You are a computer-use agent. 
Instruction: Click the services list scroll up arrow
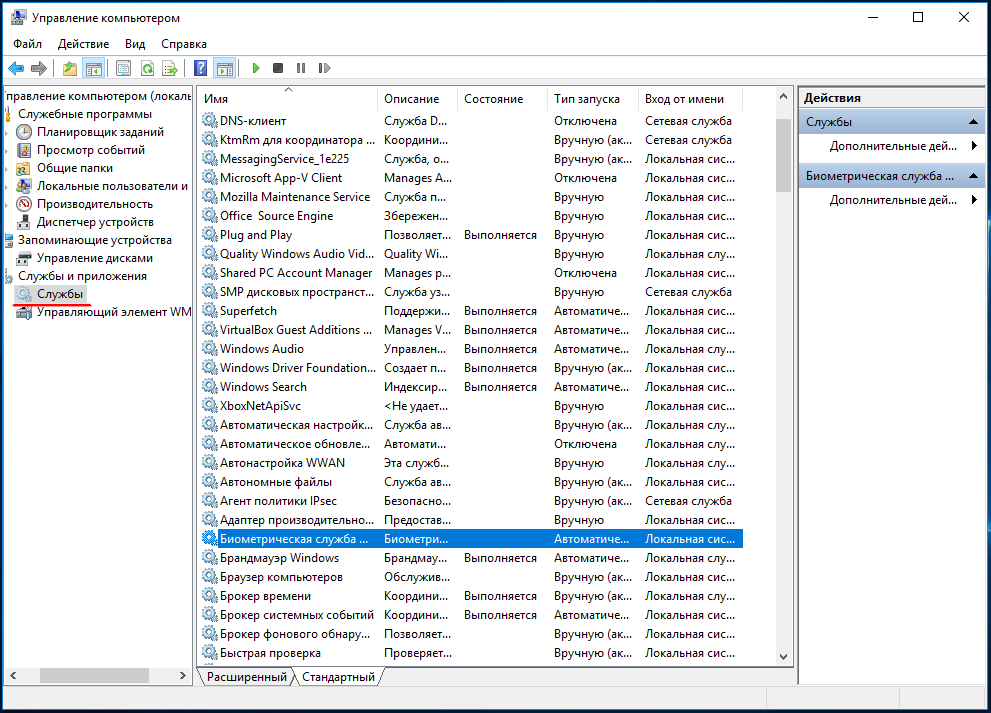[x=784, y=97]
